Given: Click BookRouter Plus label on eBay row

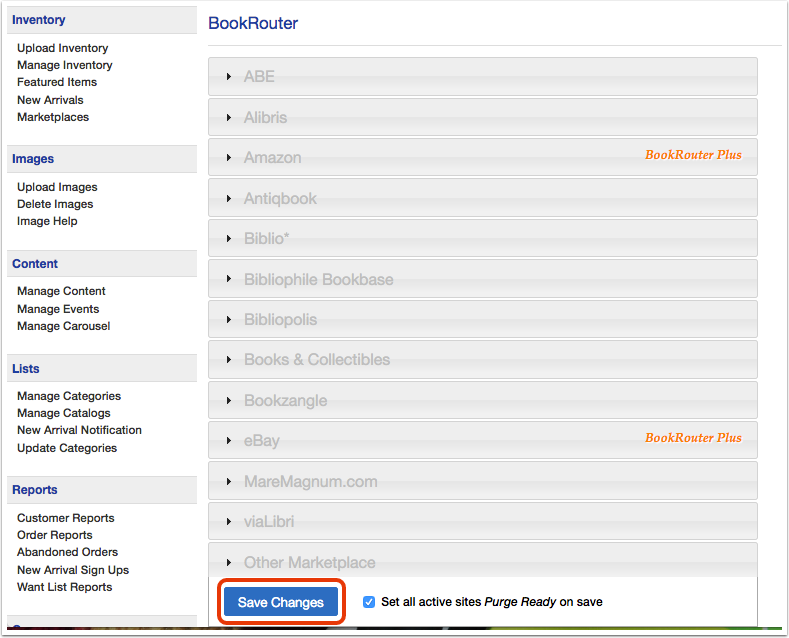Looking at the screenshot, I should click(693, 438).
